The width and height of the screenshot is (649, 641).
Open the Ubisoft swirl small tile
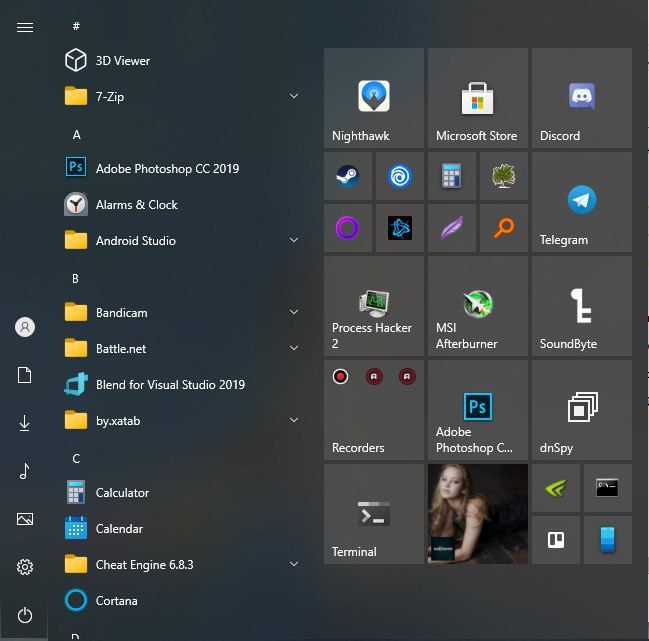pyautogui.click(x=400, y=176)
